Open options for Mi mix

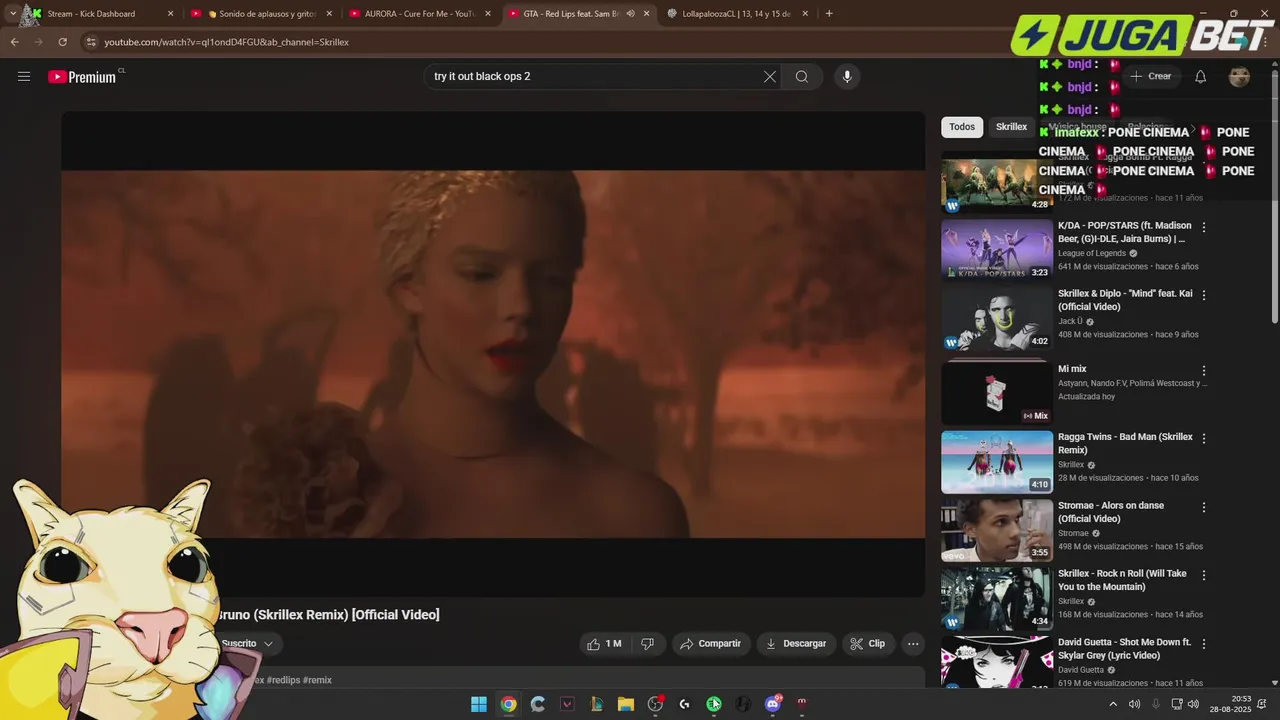(1204, 371)
